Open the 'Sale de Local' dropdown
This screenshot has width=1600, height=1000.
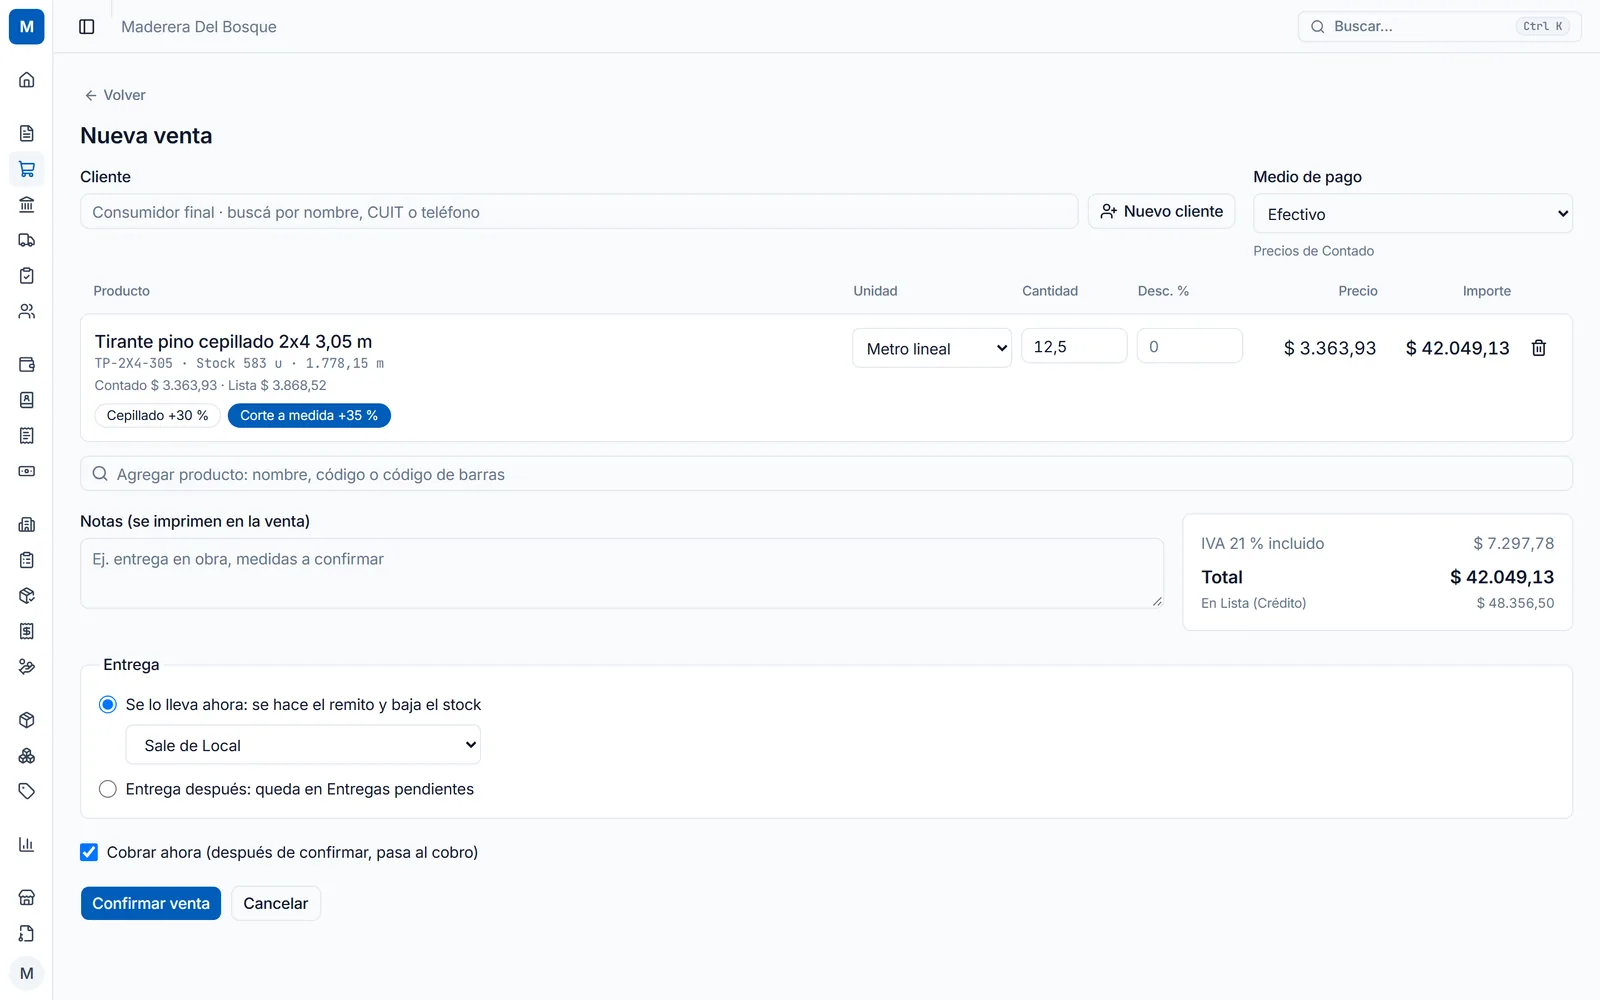tap(303, 745)
